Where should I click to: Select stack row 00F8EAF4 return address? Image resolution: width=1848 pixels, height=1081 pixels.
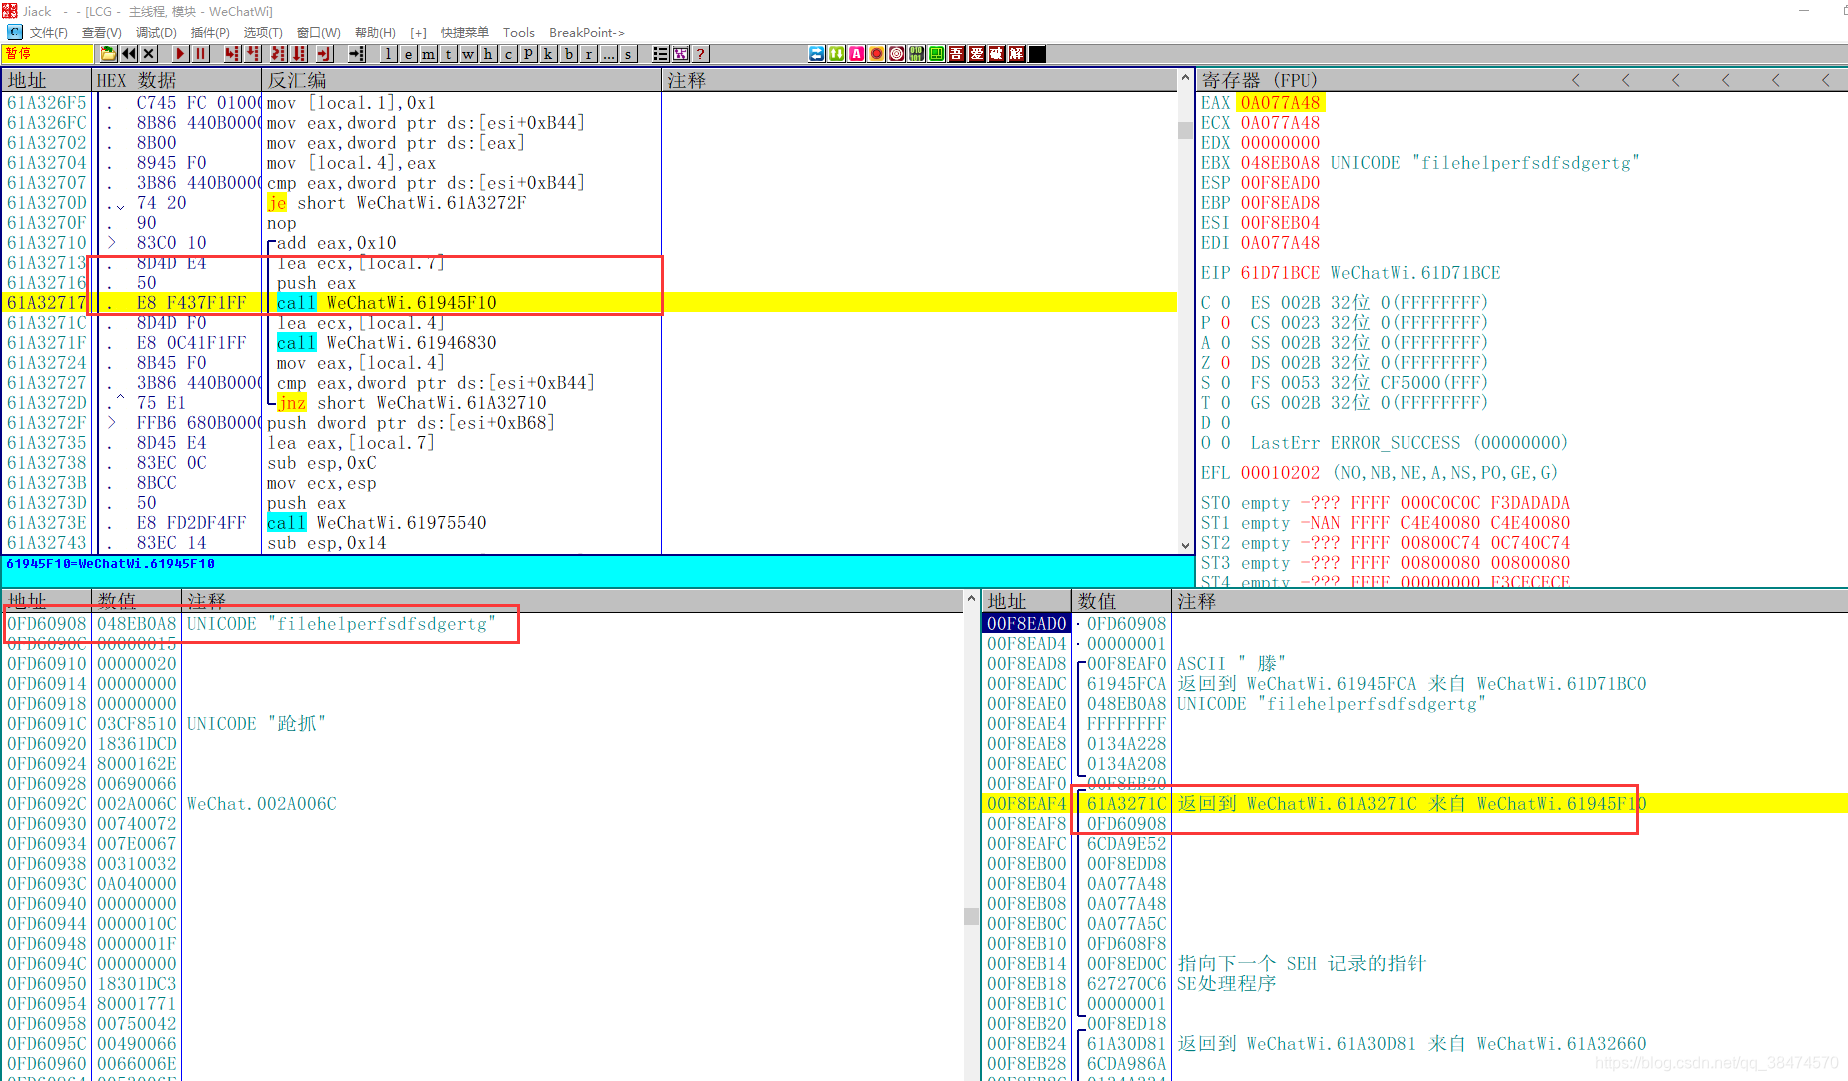pos(1415,804)
